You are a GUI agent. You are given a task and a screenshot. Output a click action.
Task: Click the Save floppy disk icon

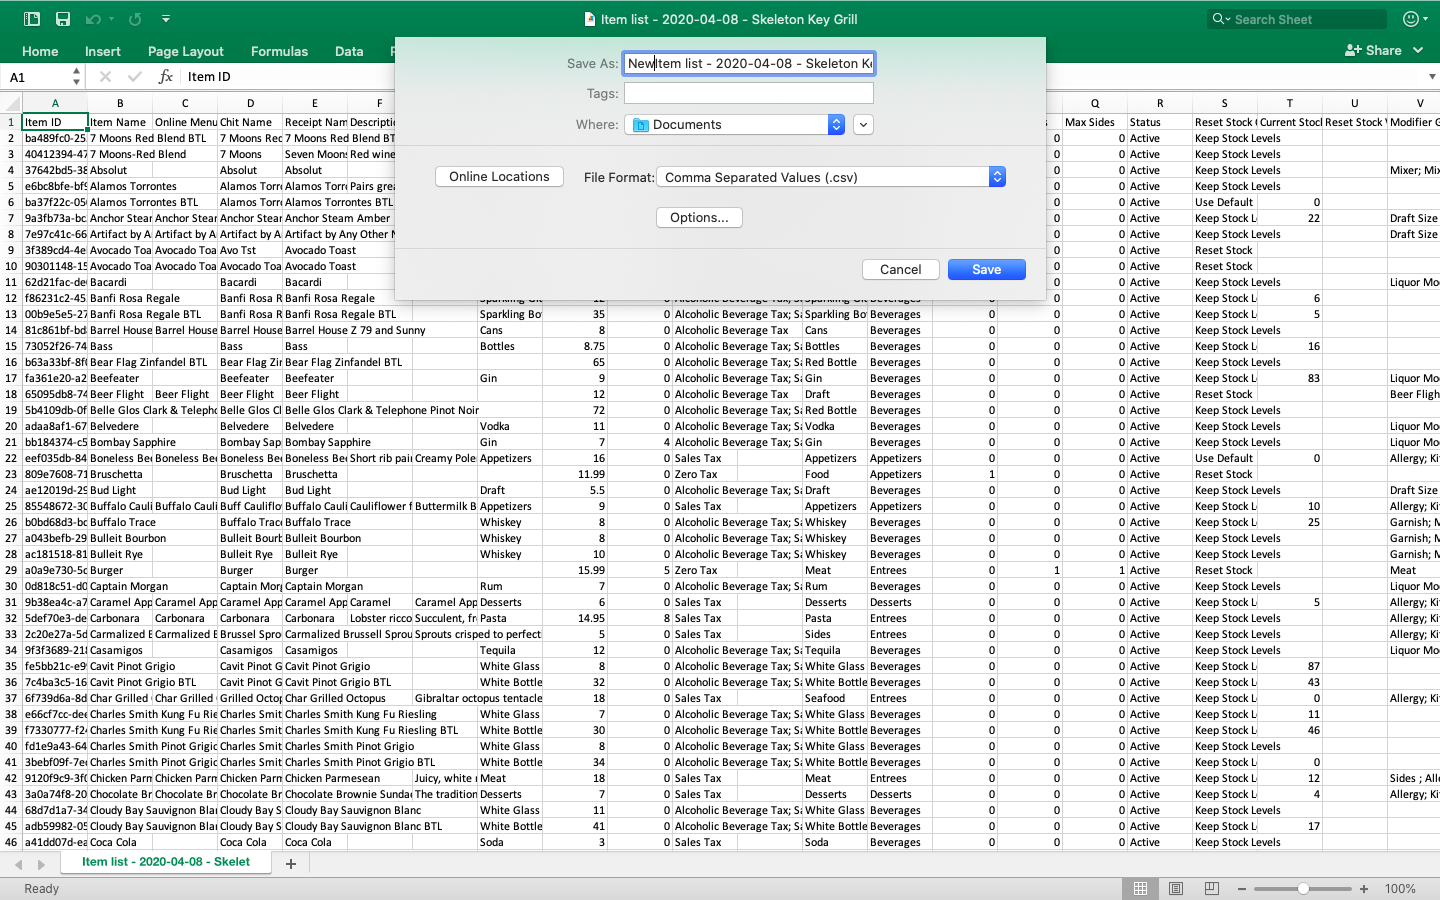click(x=63, y=19)
